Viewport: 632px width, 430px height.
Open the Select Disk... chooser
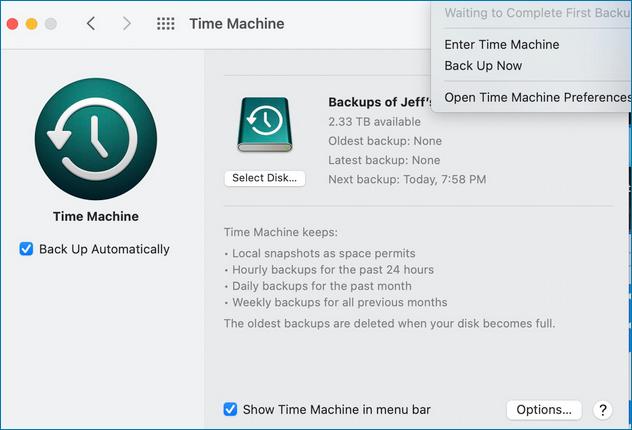click(265, 178)
